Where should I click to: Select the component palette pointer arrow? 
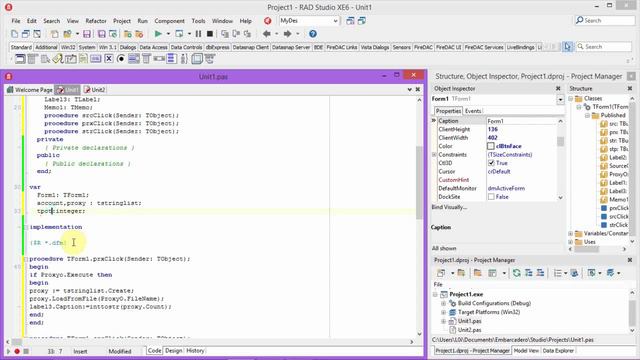[x=567, y=47]
